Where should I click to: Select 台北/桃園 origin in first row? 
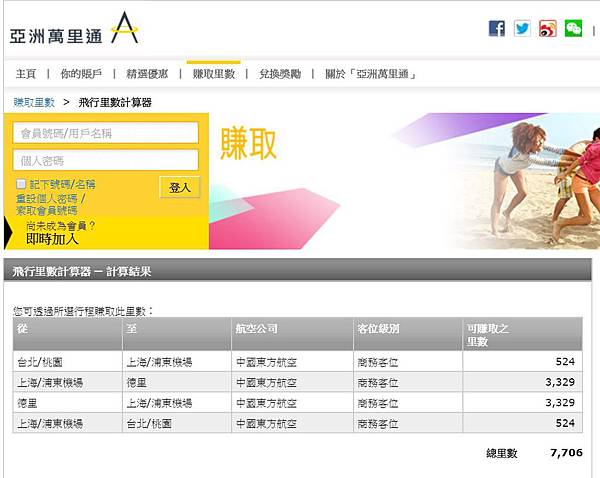point(40,362)
